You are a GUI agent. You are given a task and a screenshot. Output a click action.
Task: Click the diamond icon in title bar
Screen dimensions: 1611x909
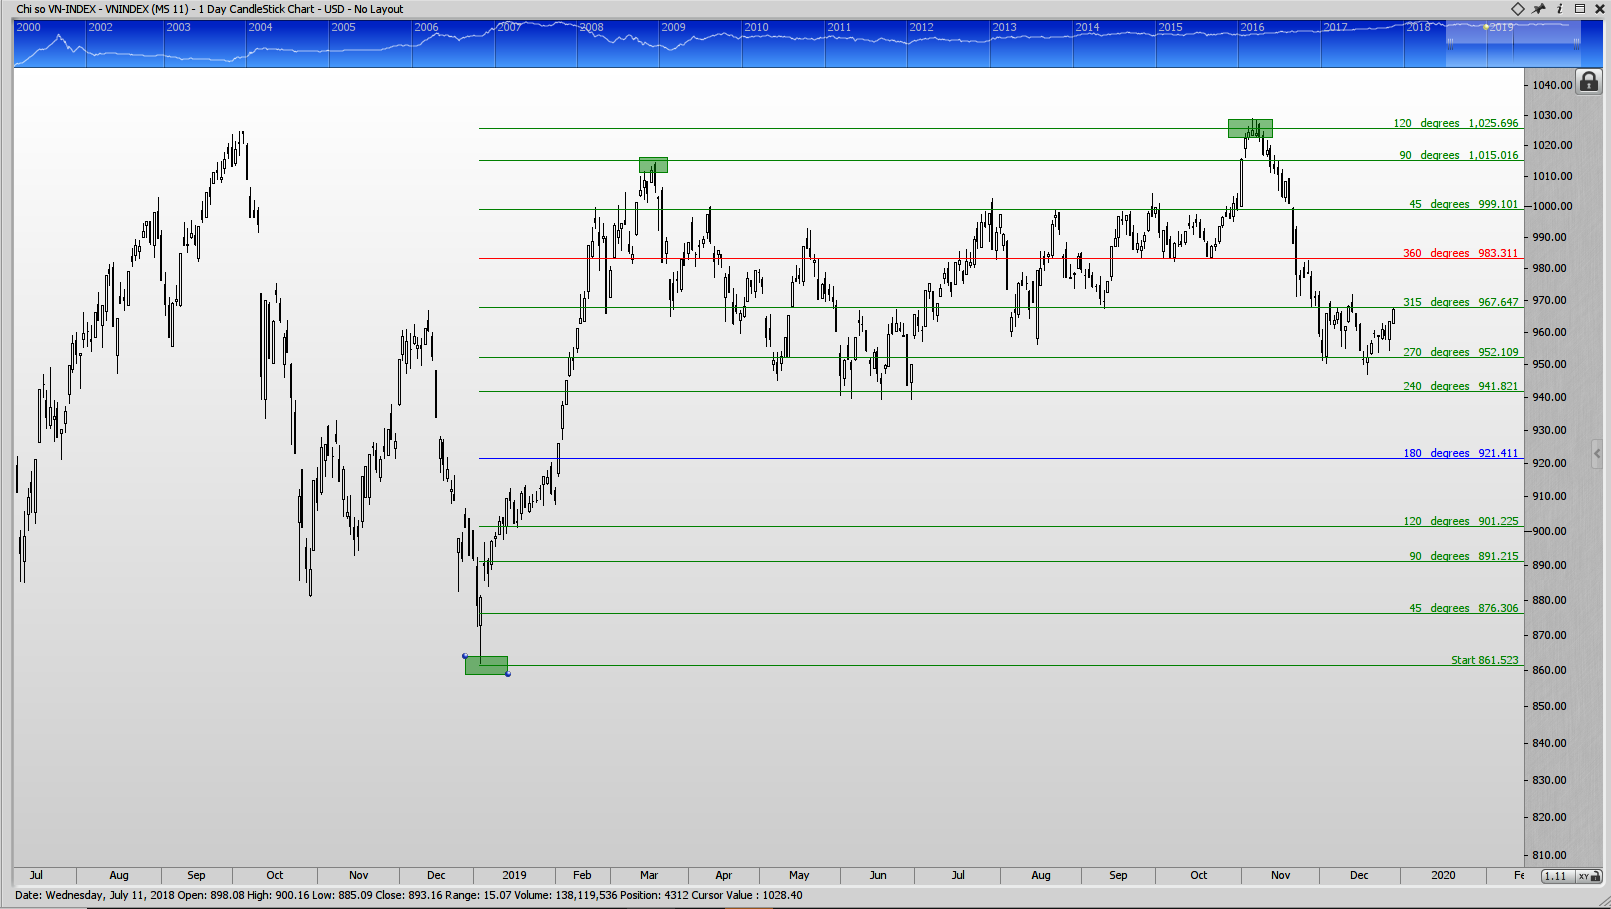(1517, 9)
